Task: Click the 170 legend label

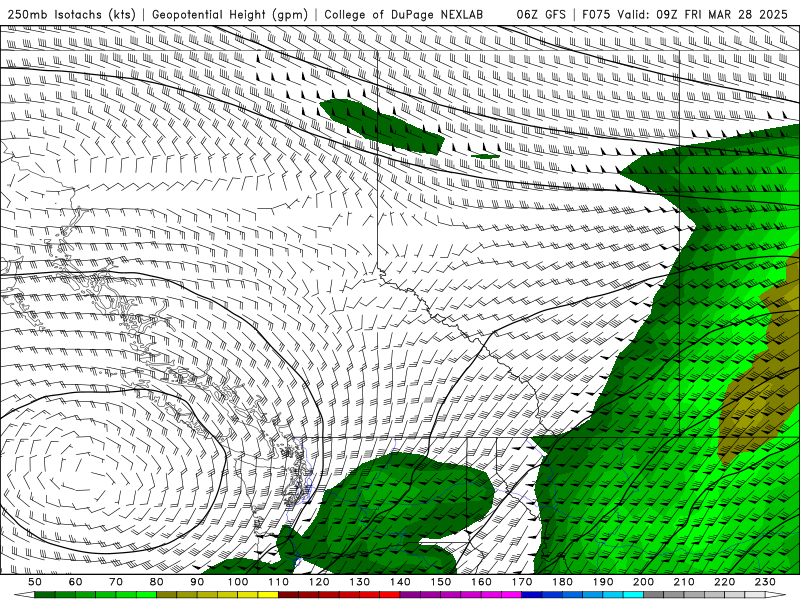Action: 522,582
